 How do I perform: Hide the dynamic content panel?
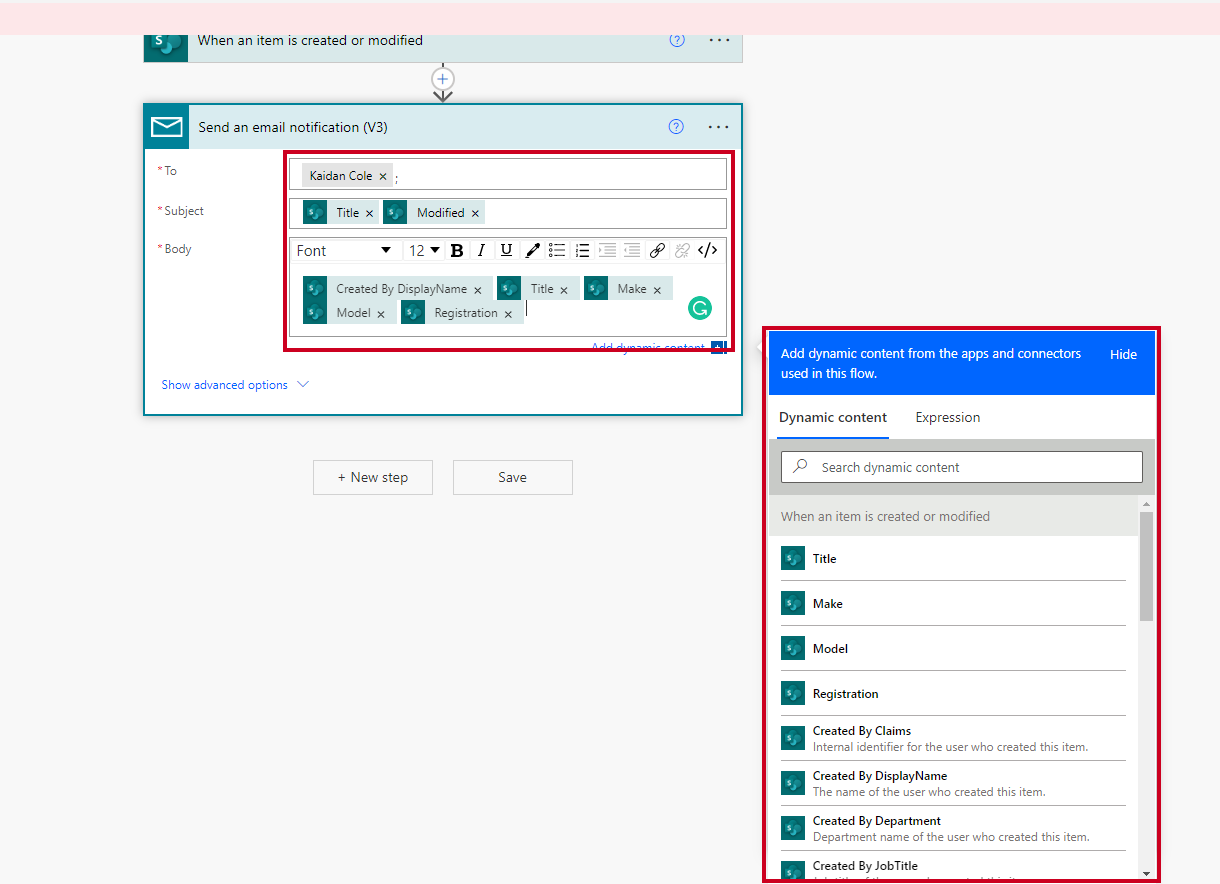point(1124,354)
